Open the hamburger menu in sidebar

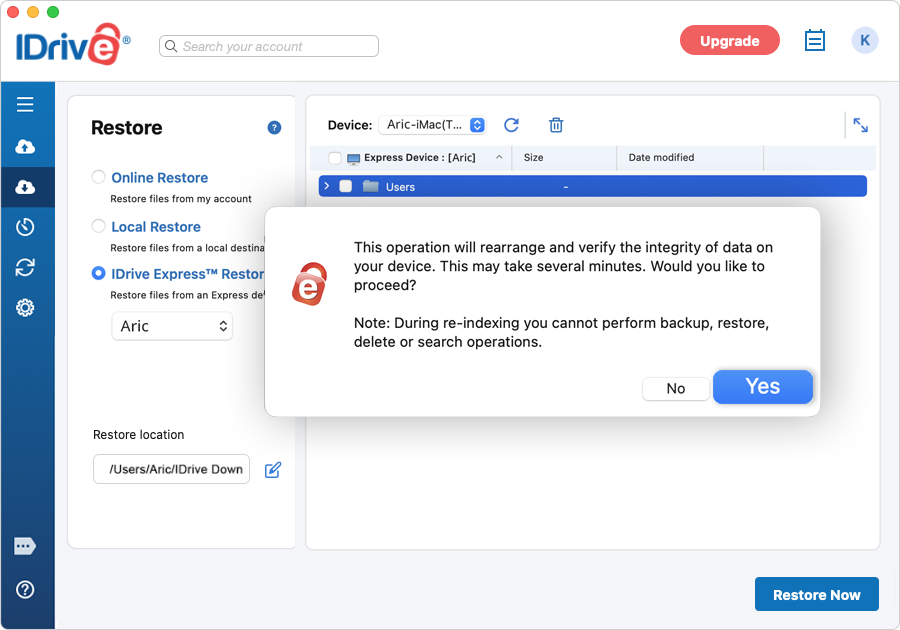[25, 104]
